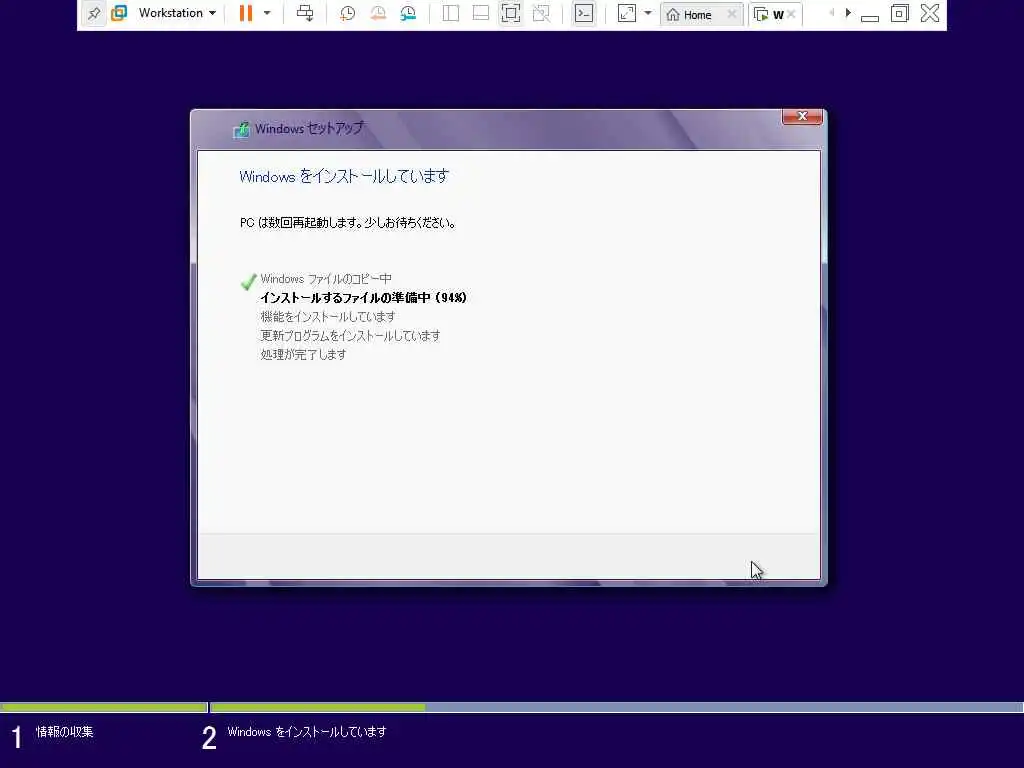Go to the previous tab arrow
The image size is (1024, 768).
[x=831, y=12]
